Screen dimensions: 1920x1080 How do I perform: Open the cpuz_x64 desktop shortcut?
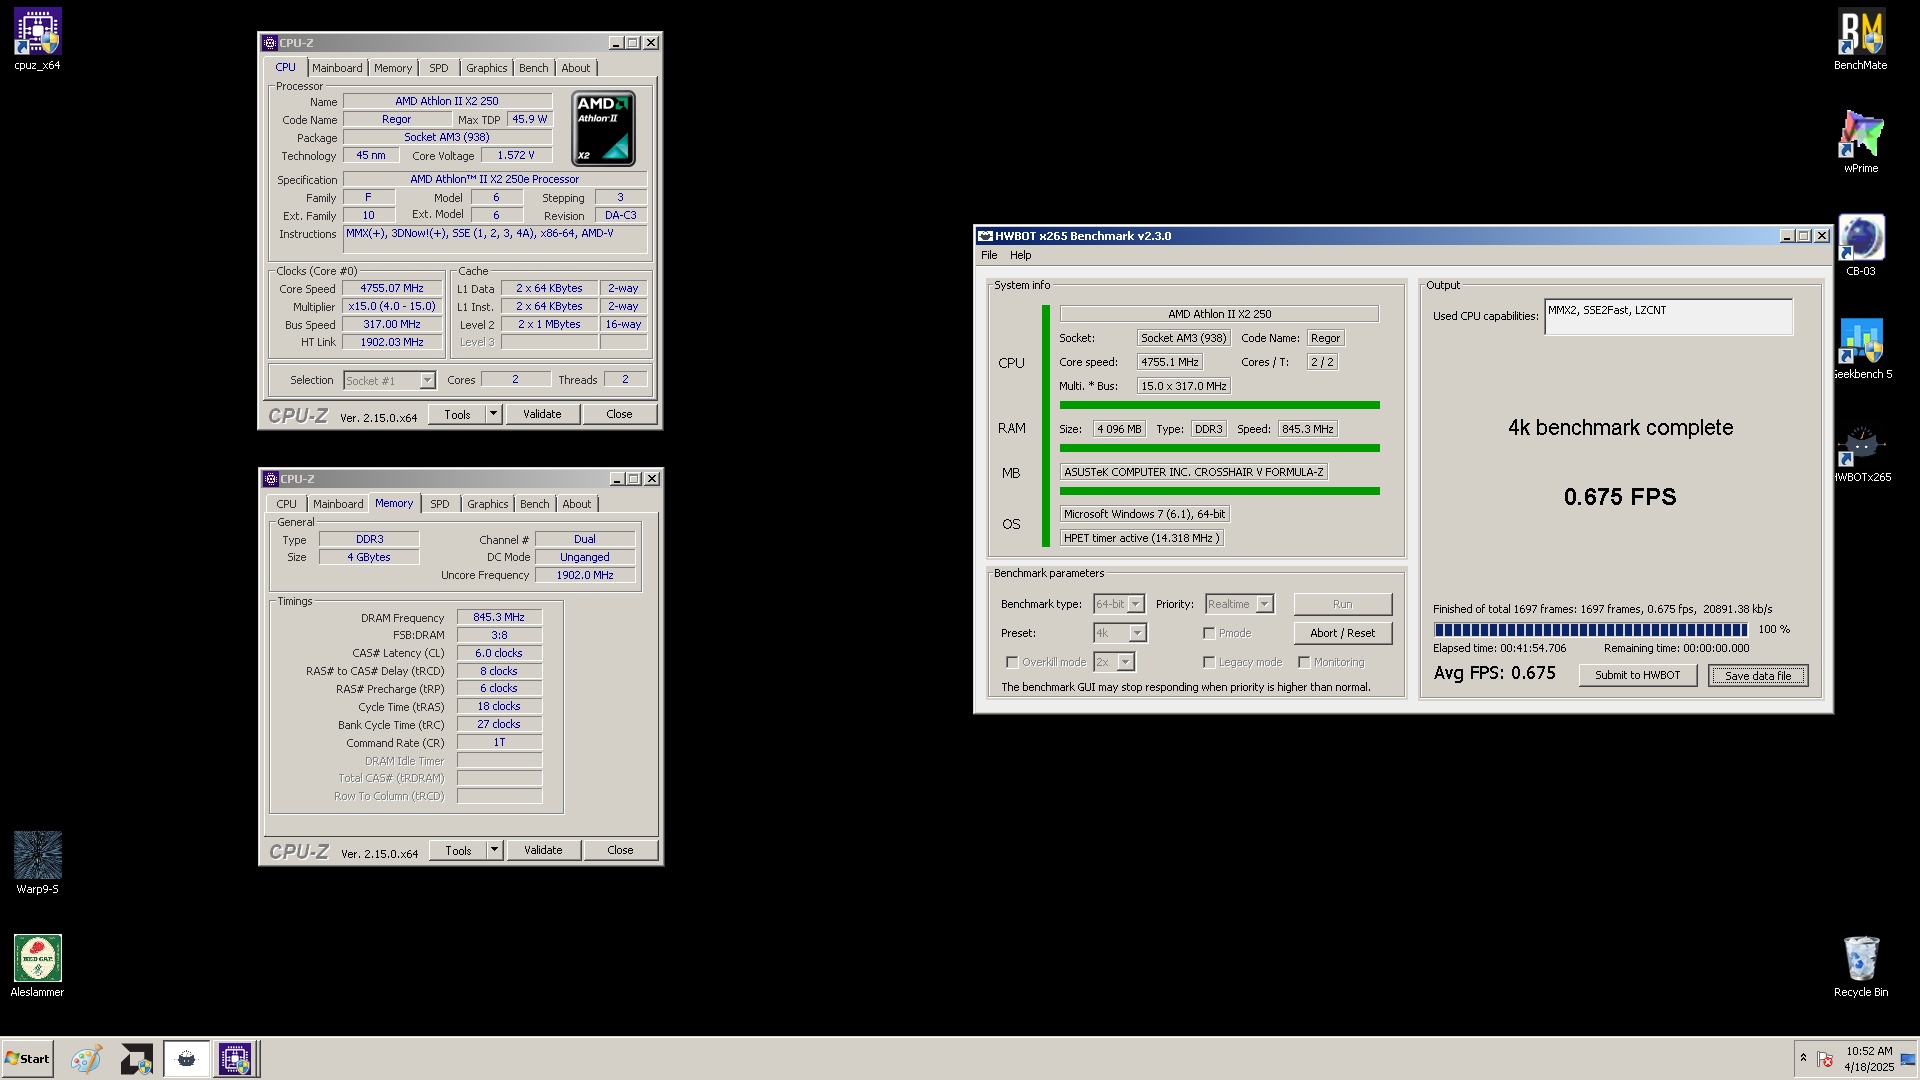coord(37,40)
